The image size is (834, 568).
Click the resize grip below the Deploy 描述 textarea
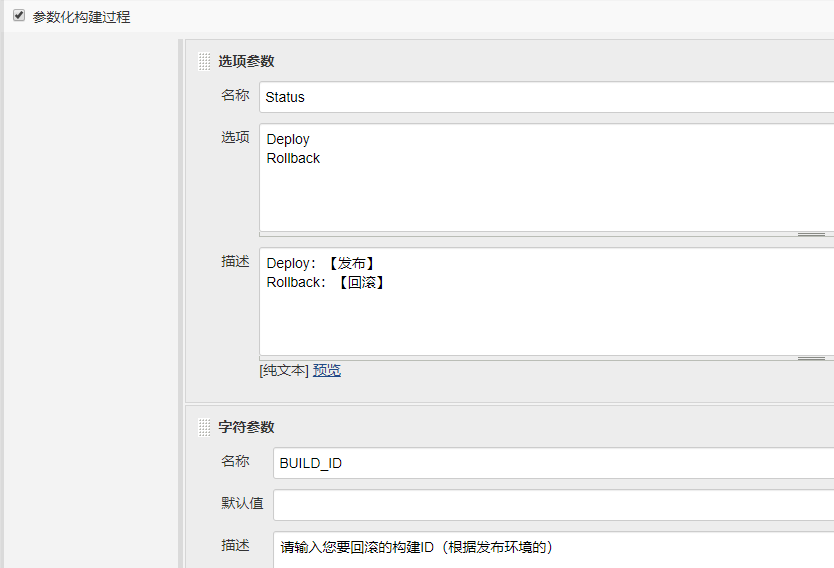pos(811,358)
